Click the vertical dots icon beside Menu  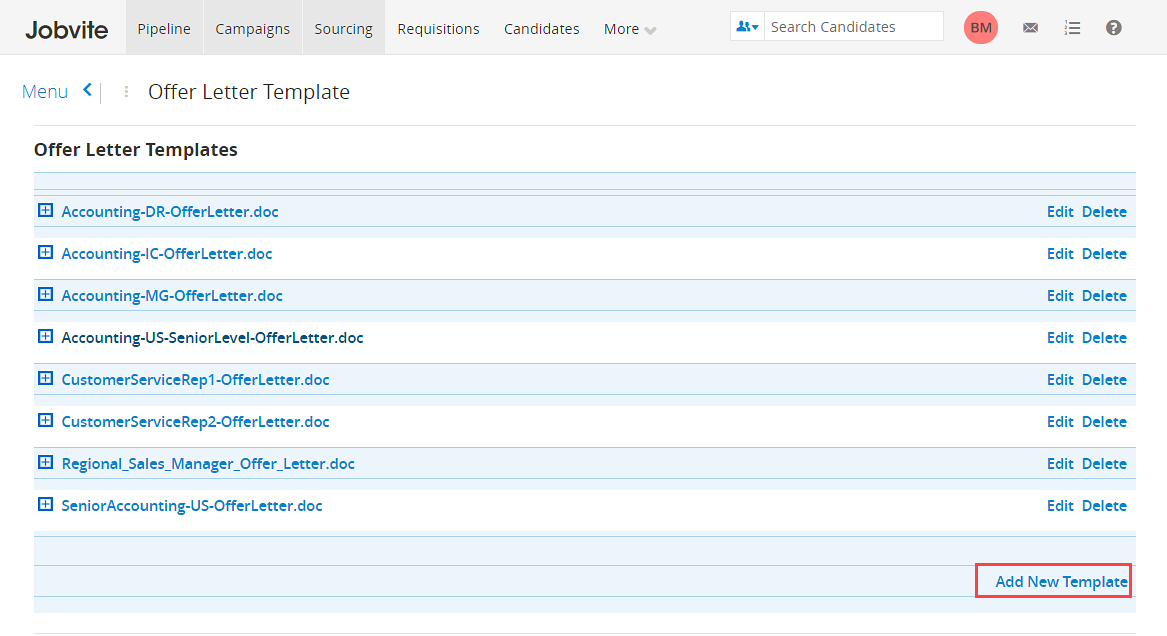125,91
